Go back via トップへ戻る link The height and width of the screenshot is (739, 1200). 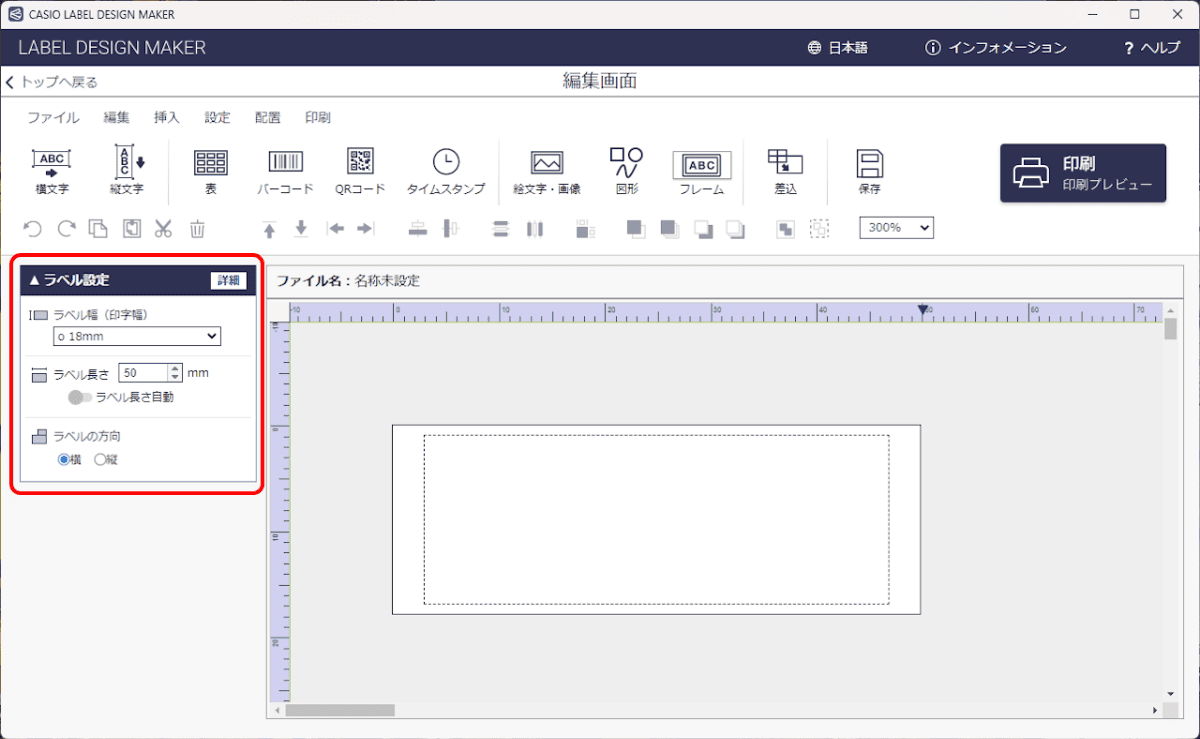coord(52,82)
